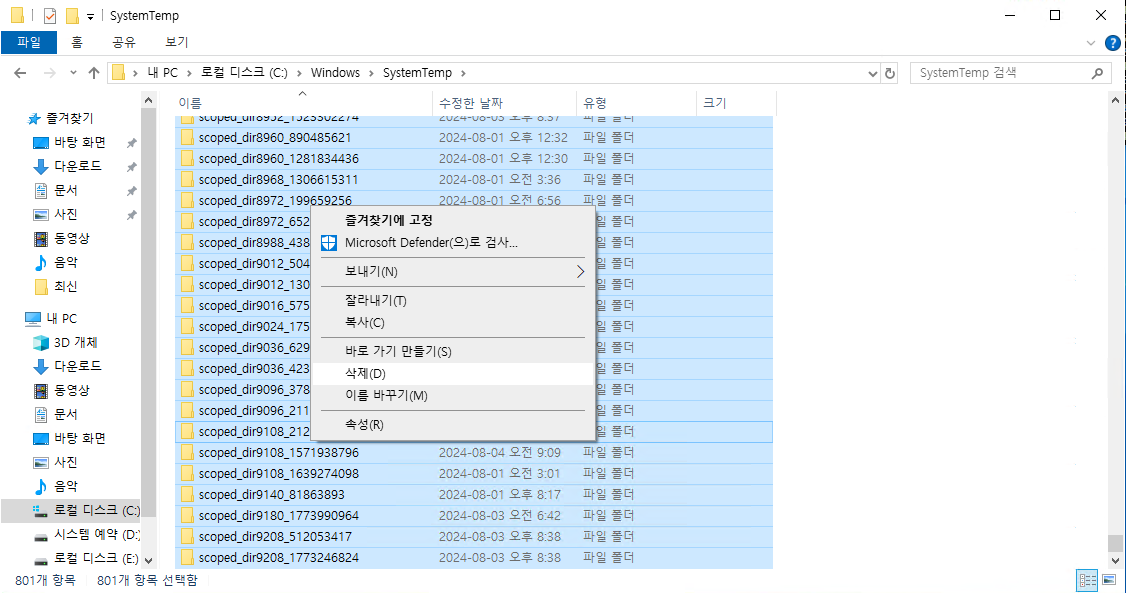Sort by 수정한 날짜 column header
1126x593 pixels.
(470, 102)
